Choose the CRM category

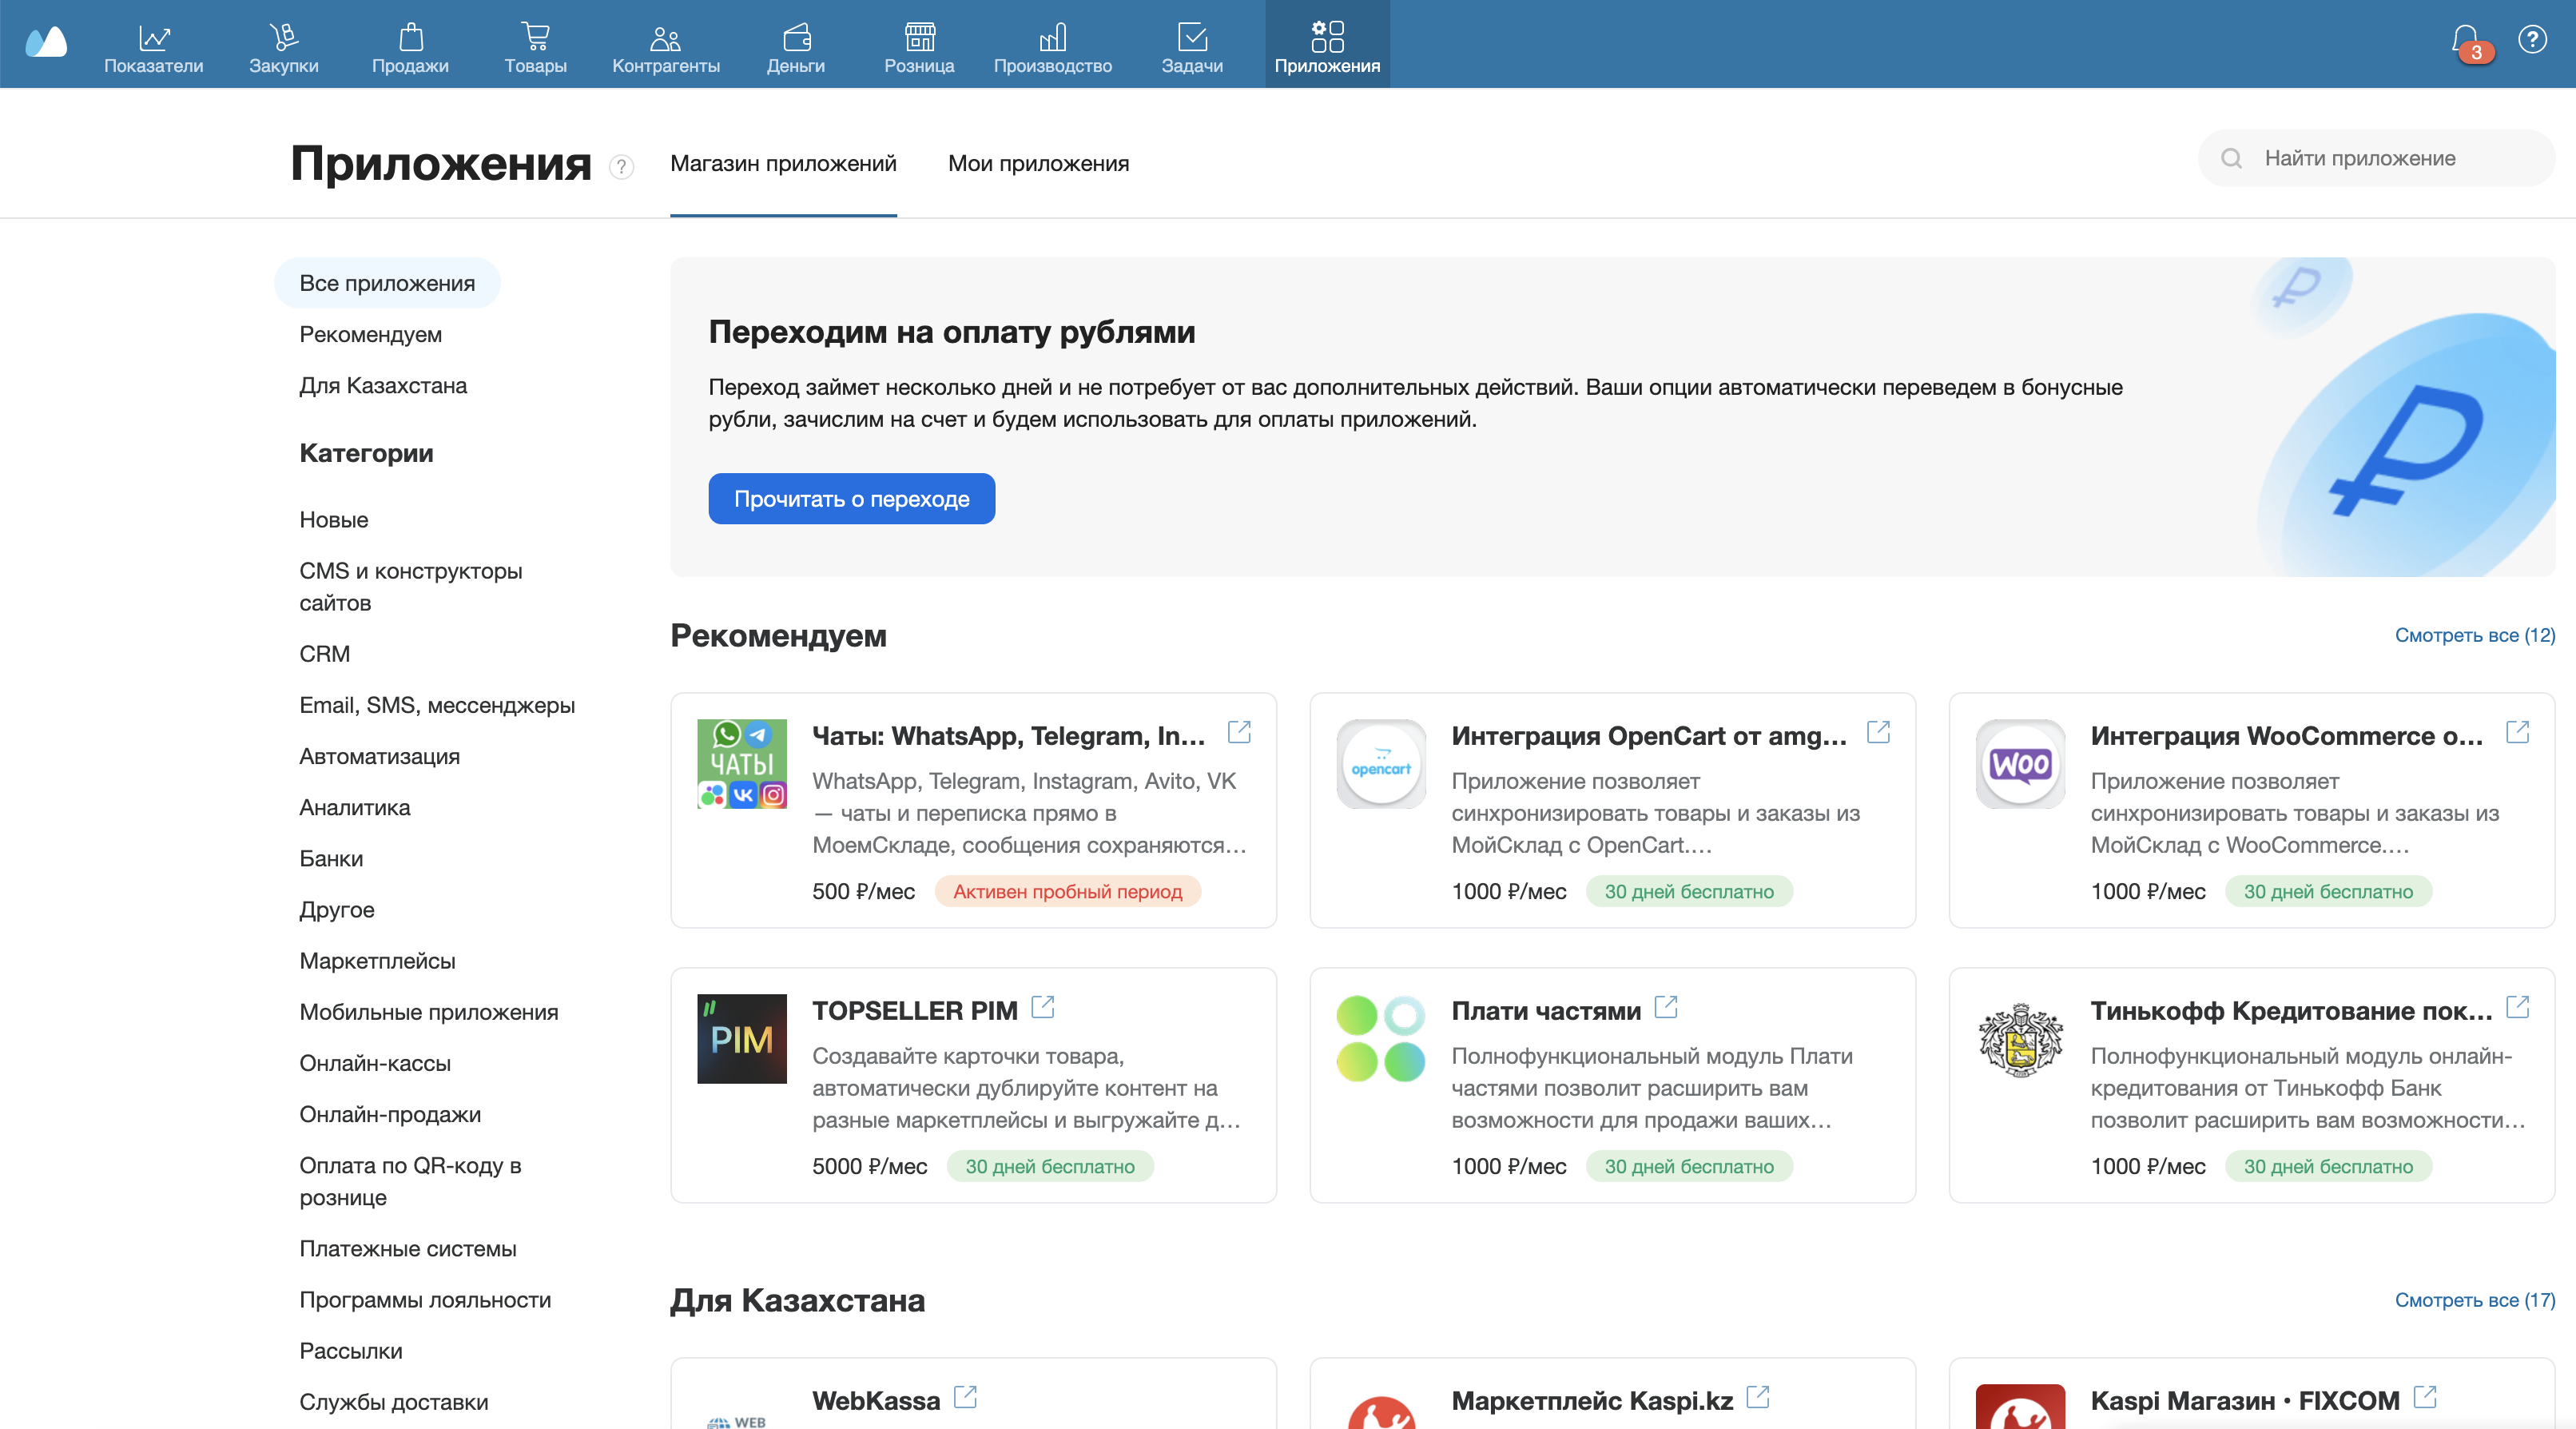325,654
